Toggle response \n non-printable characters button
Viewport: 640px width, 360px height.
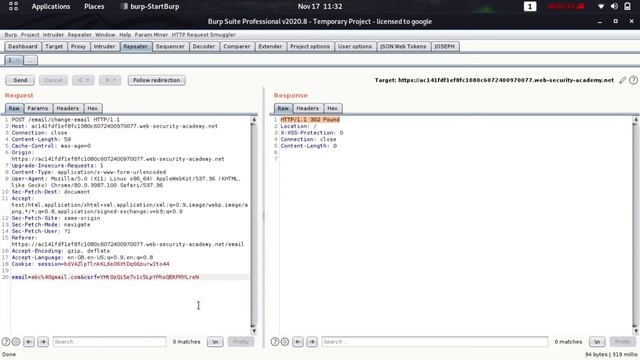tap(597, 342)
